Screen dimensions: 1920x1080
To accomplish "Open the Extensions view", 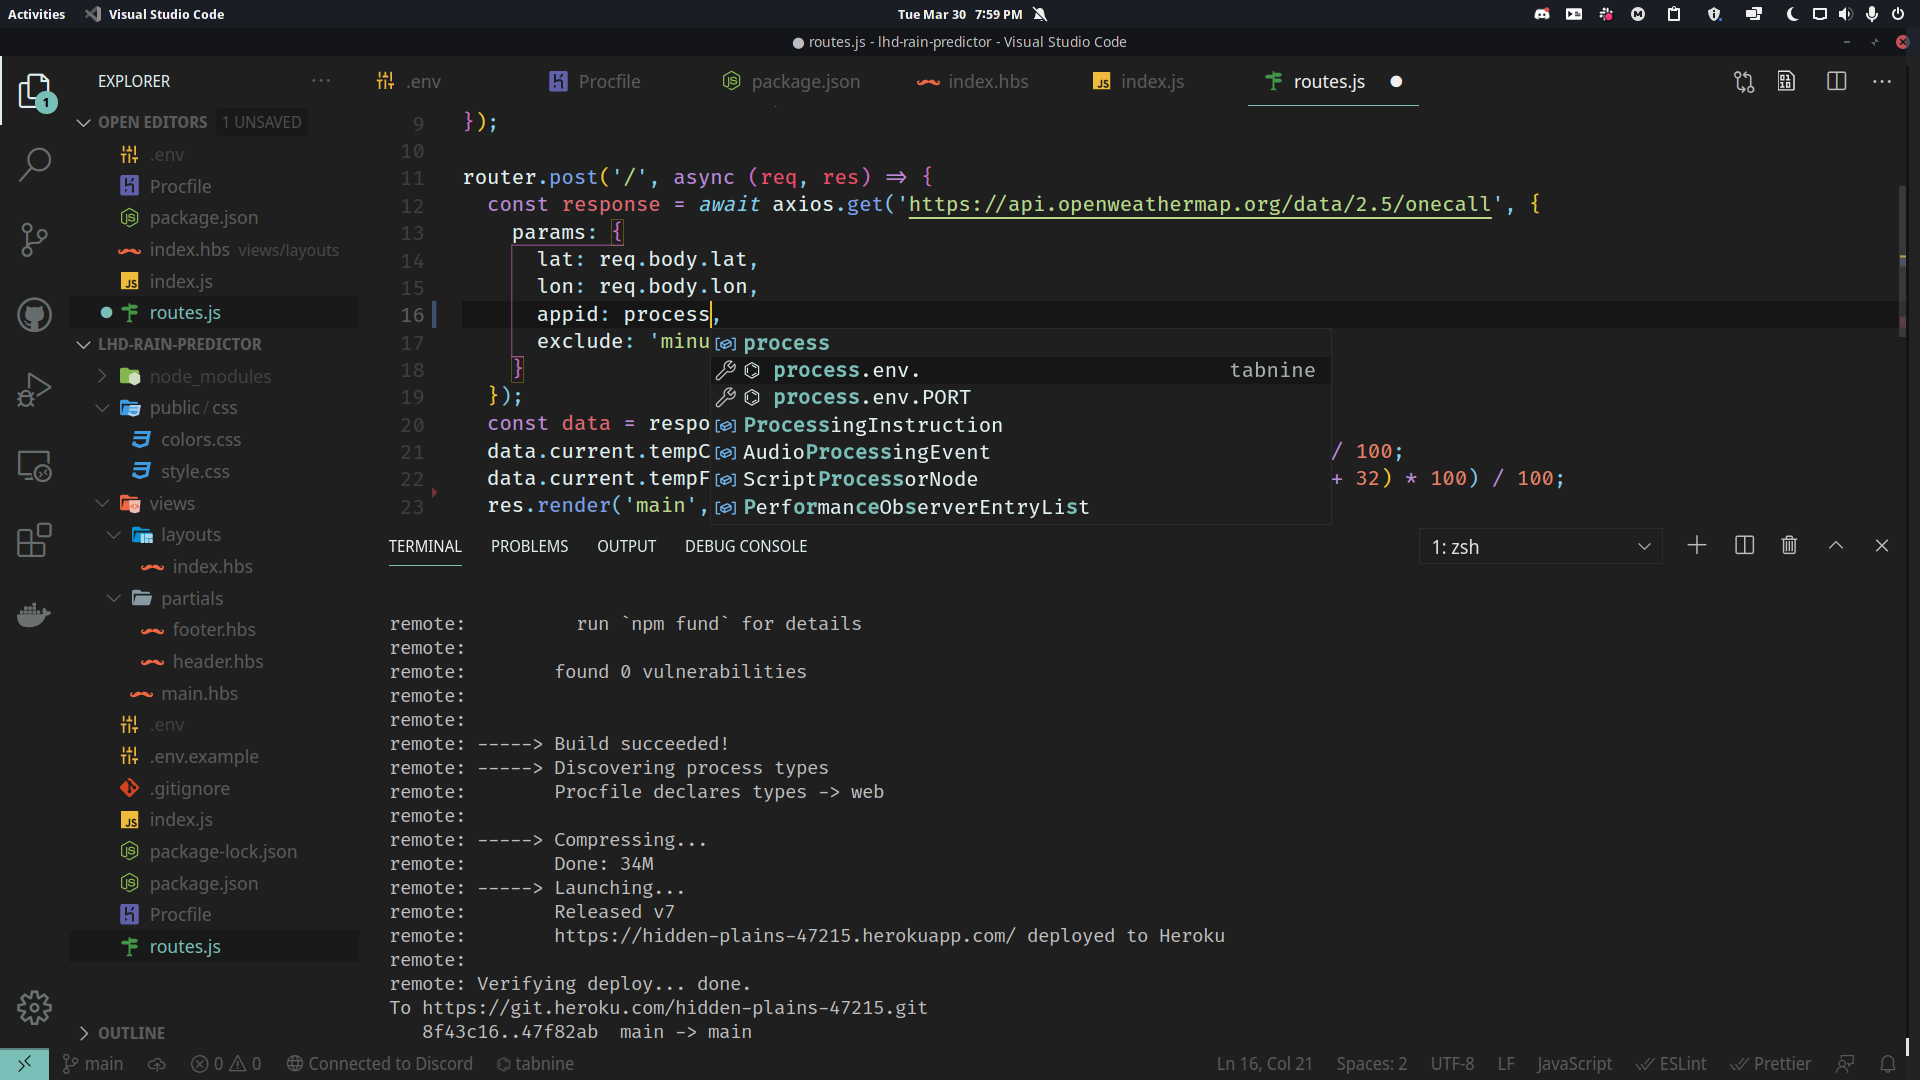I will pyautogui.click(x=34, y=541).
